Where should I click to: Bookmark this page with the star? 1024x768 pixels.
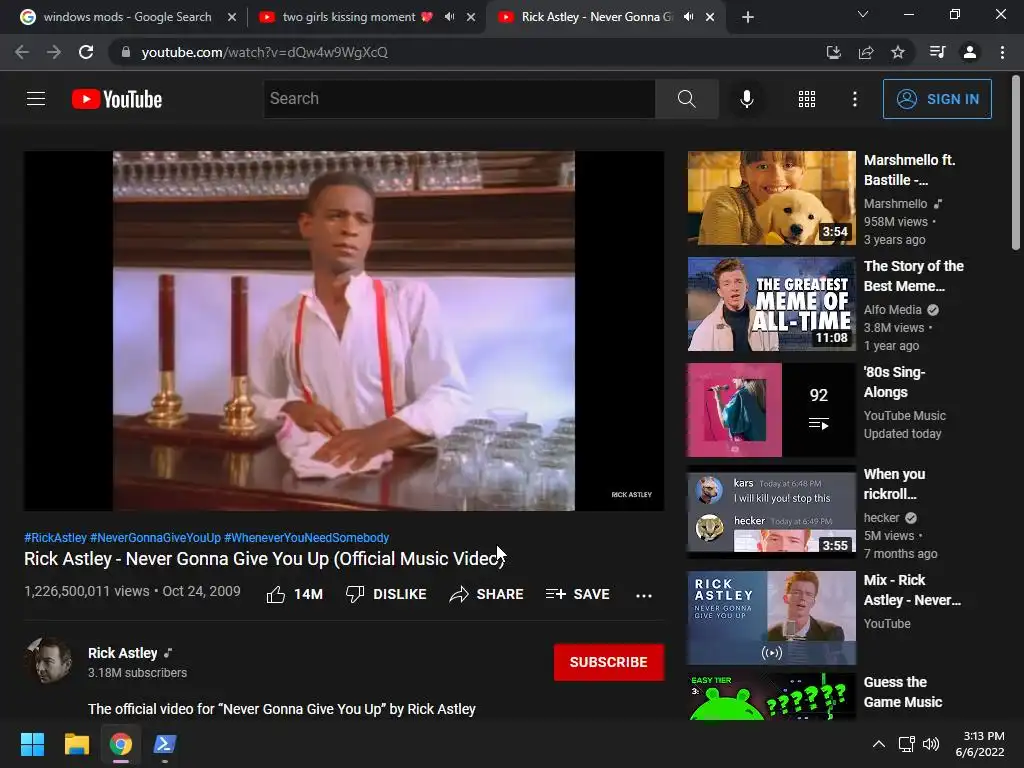tap(898, 52)
